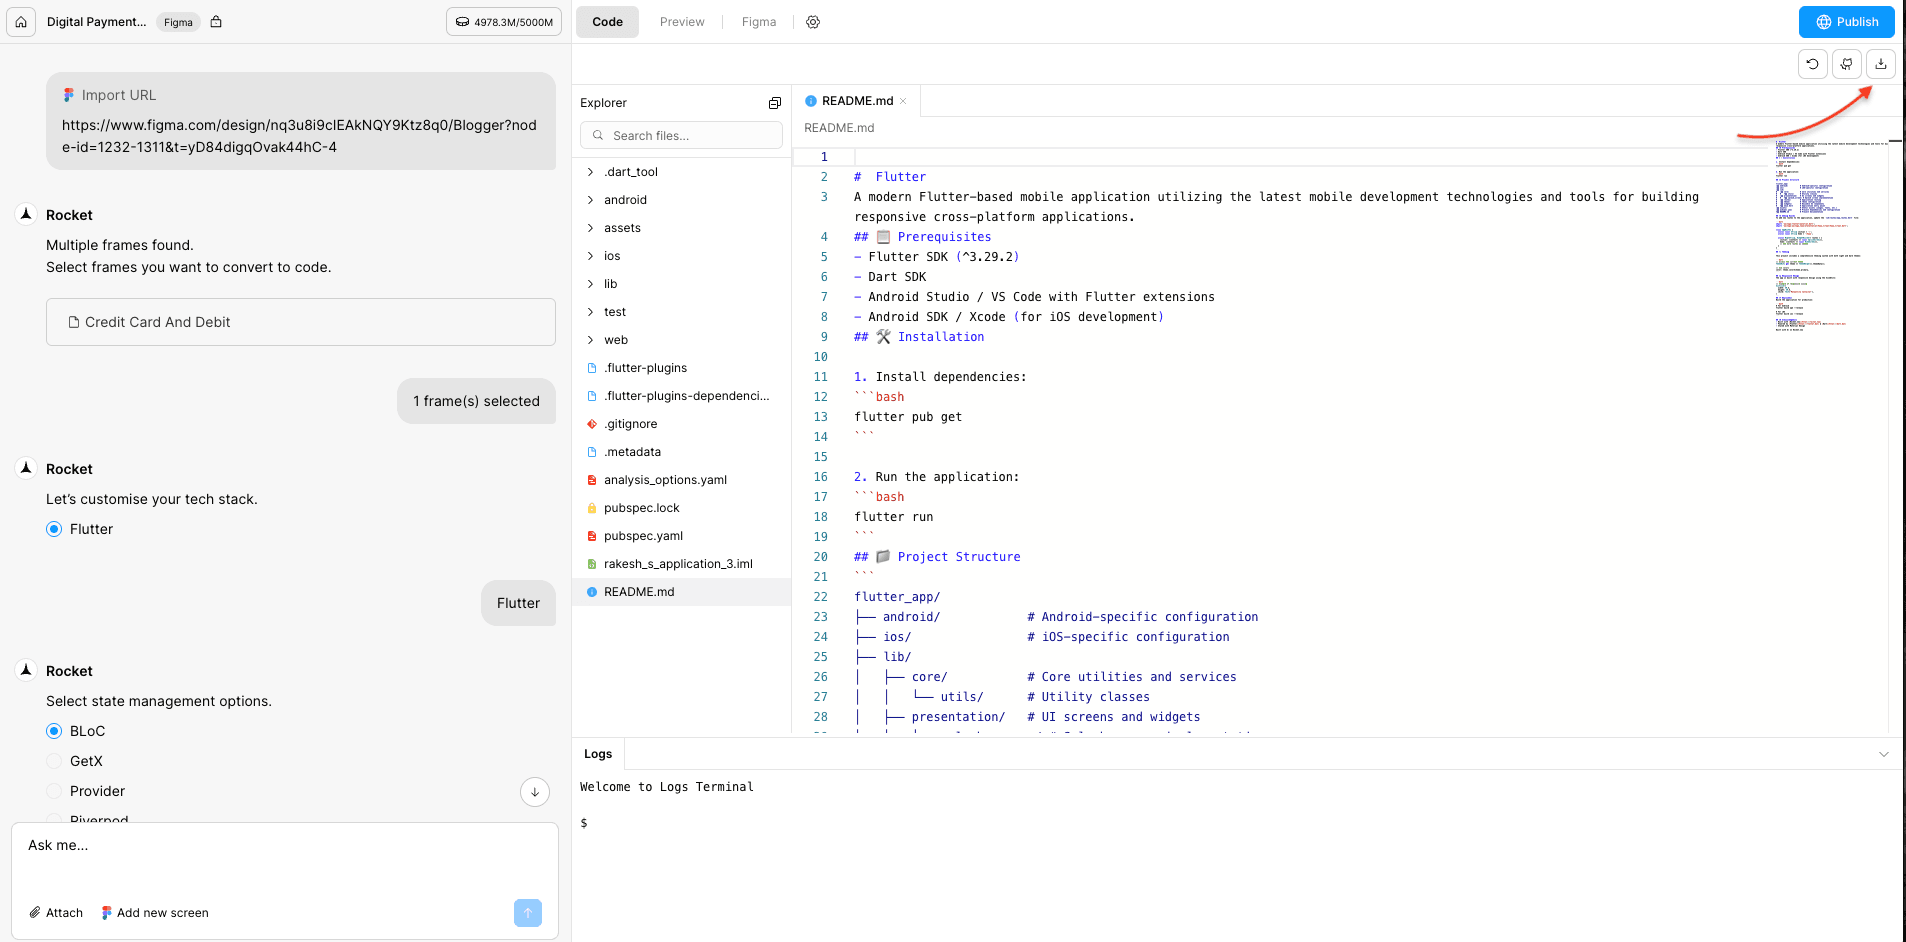Image resolution: width=1906 pixels, height=942 pixels.
Task: Select the BLoC state management option
Action: coord(54,731)
